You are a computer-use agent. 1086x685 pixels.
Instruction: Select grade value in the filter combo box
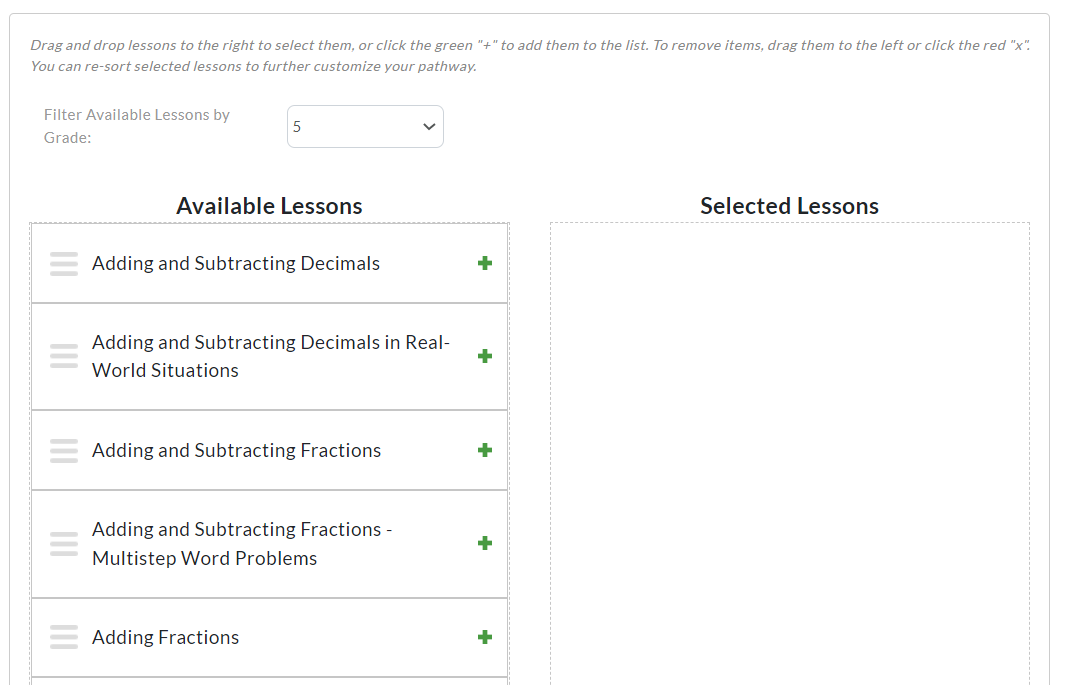[365, 126]
